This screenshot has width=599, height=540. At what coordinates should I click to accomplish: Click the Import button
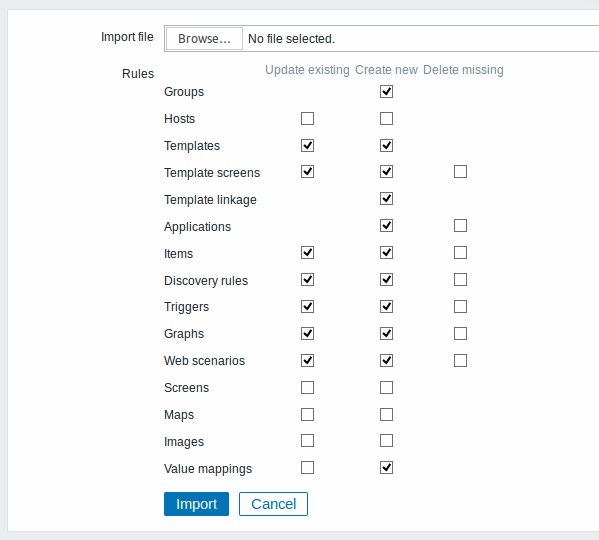click(196, 504)
